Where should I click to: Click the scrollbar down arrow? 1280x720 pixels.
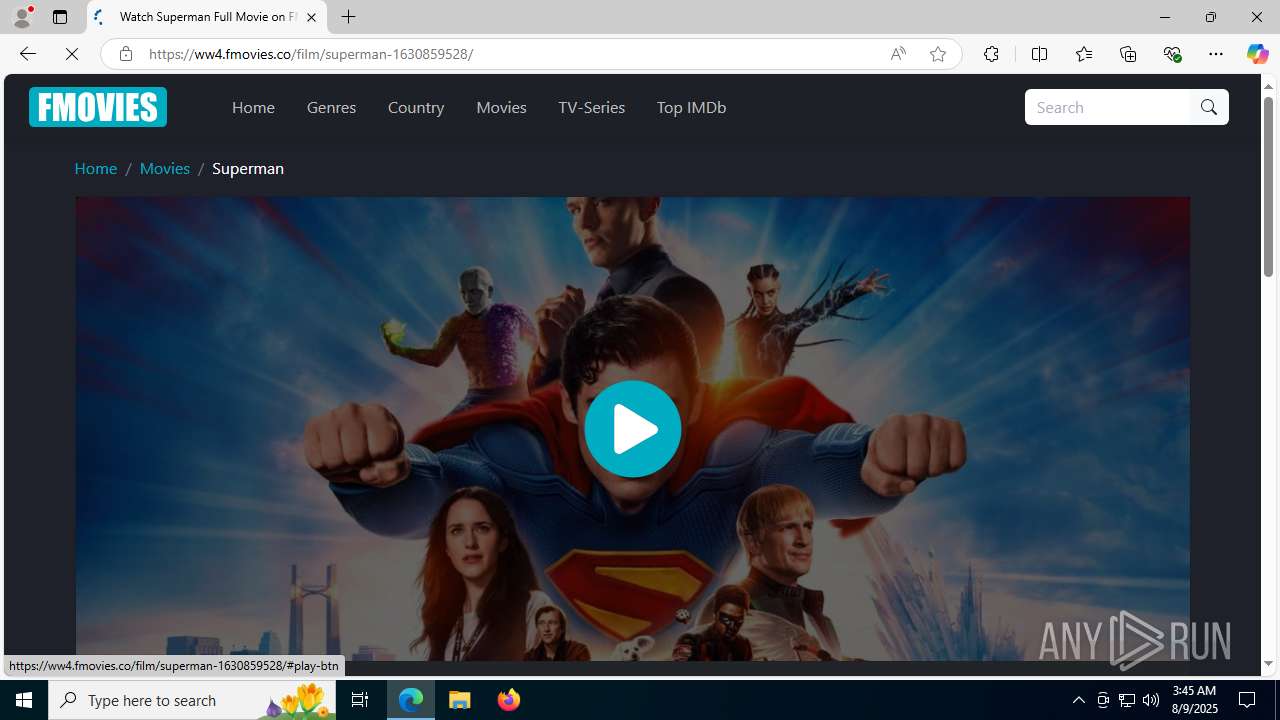coord(1268,664)
